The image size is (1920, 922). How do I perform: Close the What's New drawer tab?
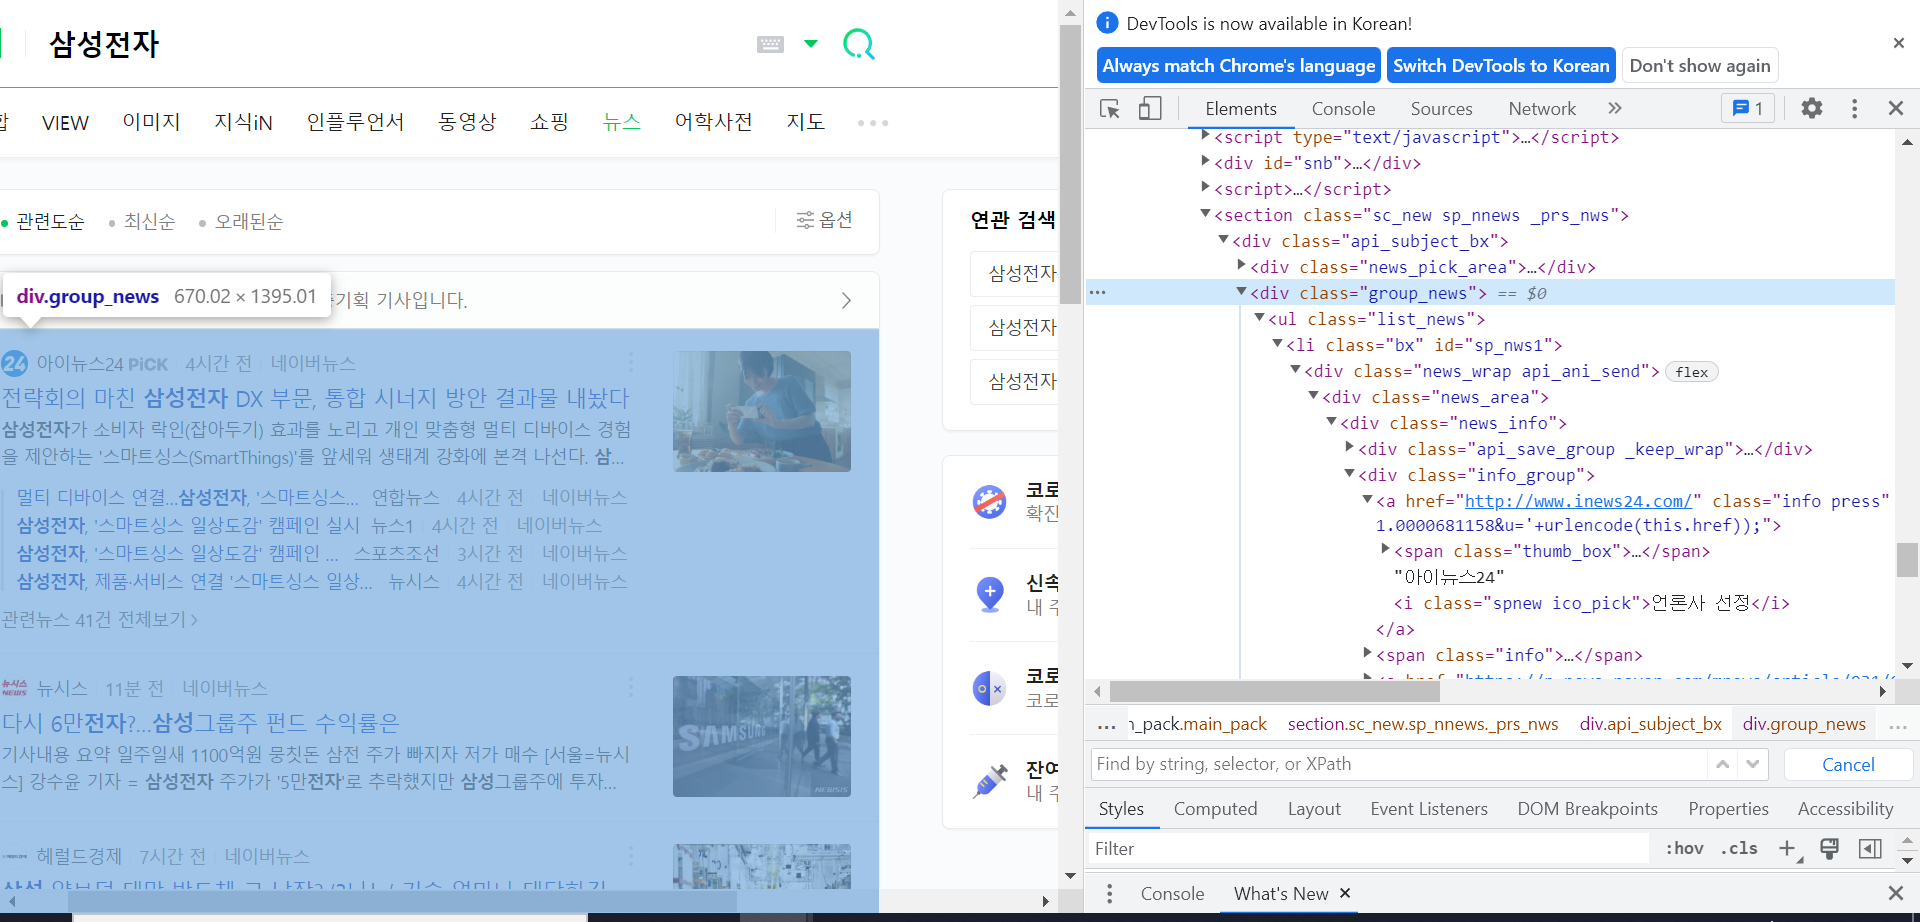coord(1345,893)
